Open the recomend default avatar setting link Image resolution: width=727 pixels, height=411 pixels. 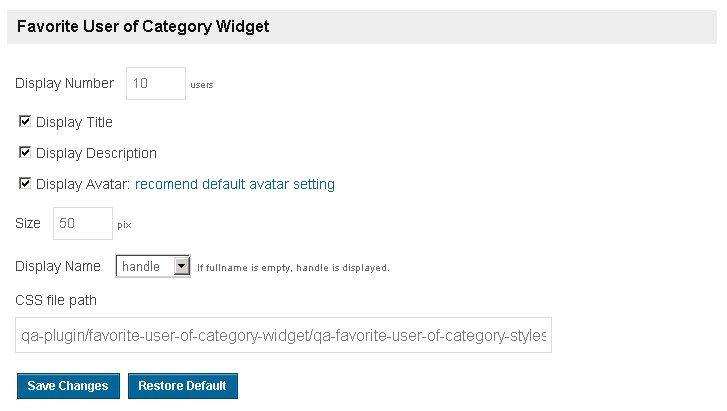coord(235,184)
